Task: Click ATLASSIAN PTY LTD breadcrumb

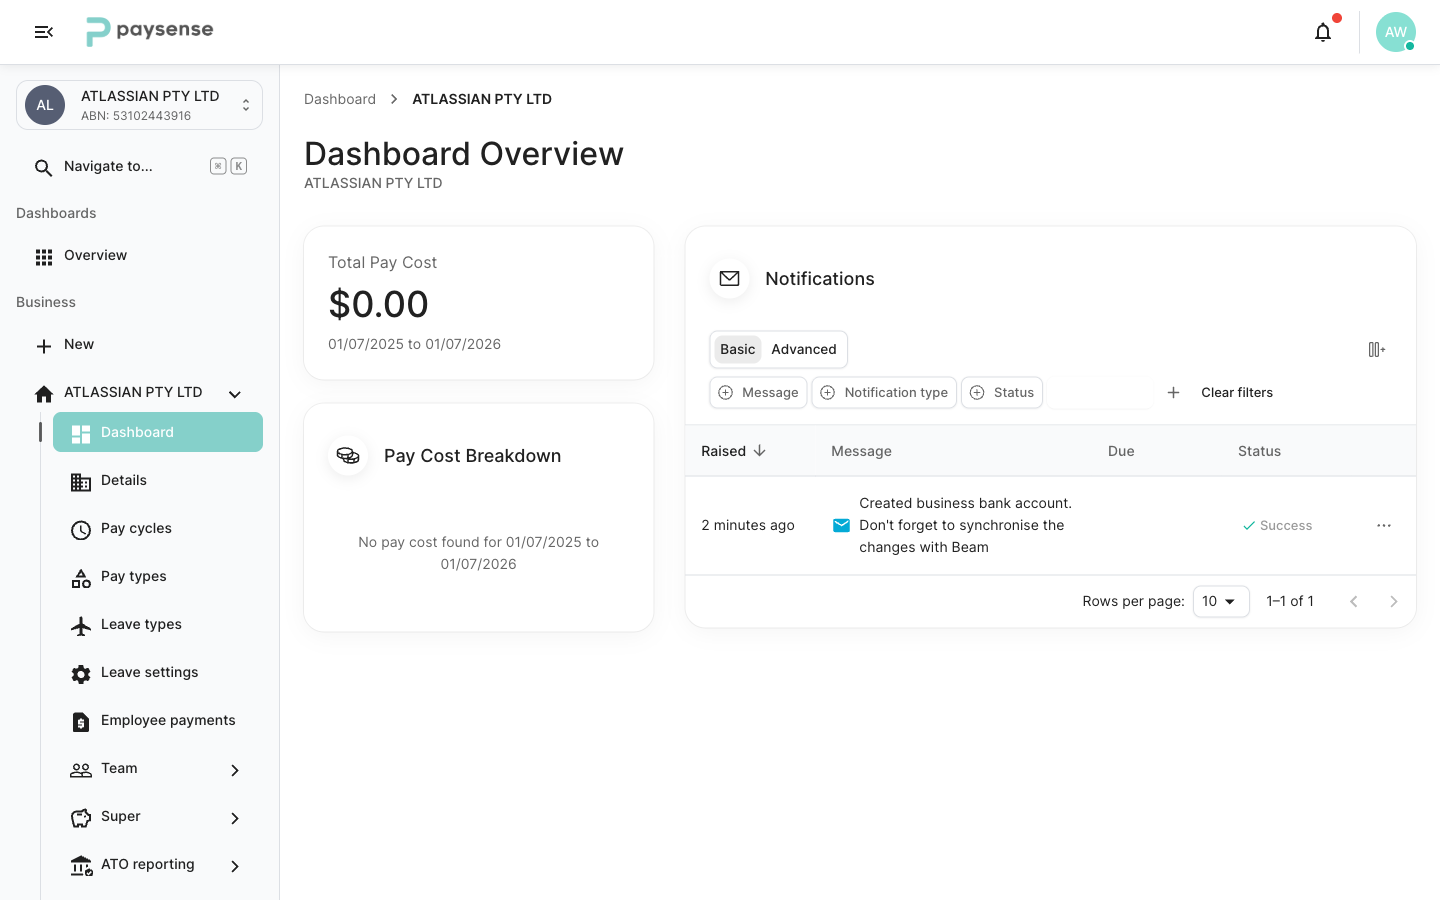Action: point(482,99)
